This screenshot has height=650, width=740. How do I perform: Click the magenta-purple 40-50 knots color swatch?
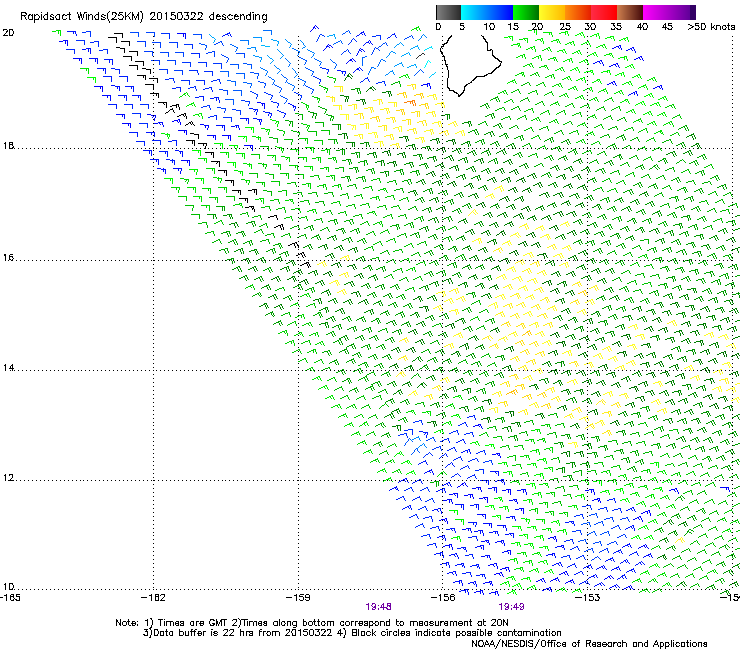(x=669, y=12)
